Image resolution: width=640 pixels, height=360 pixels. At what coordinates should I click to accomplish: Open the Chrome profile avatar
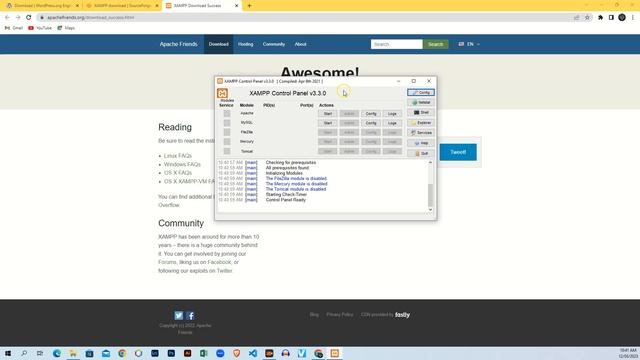(622, 18)
